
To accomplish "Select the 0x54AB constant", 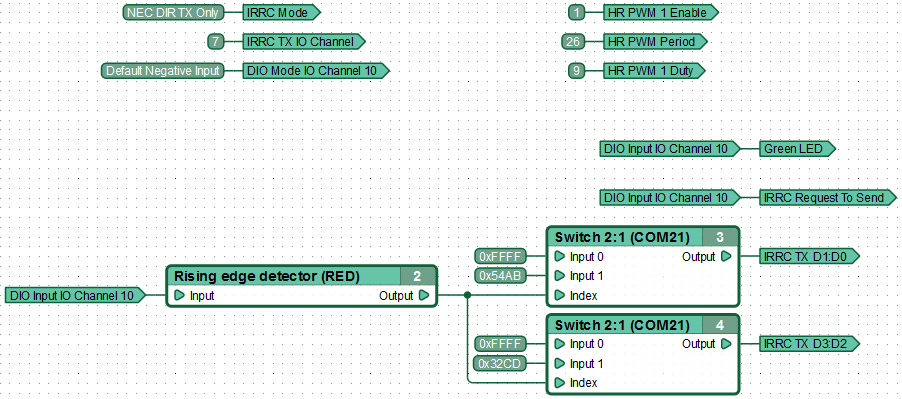I will [500, 276].
